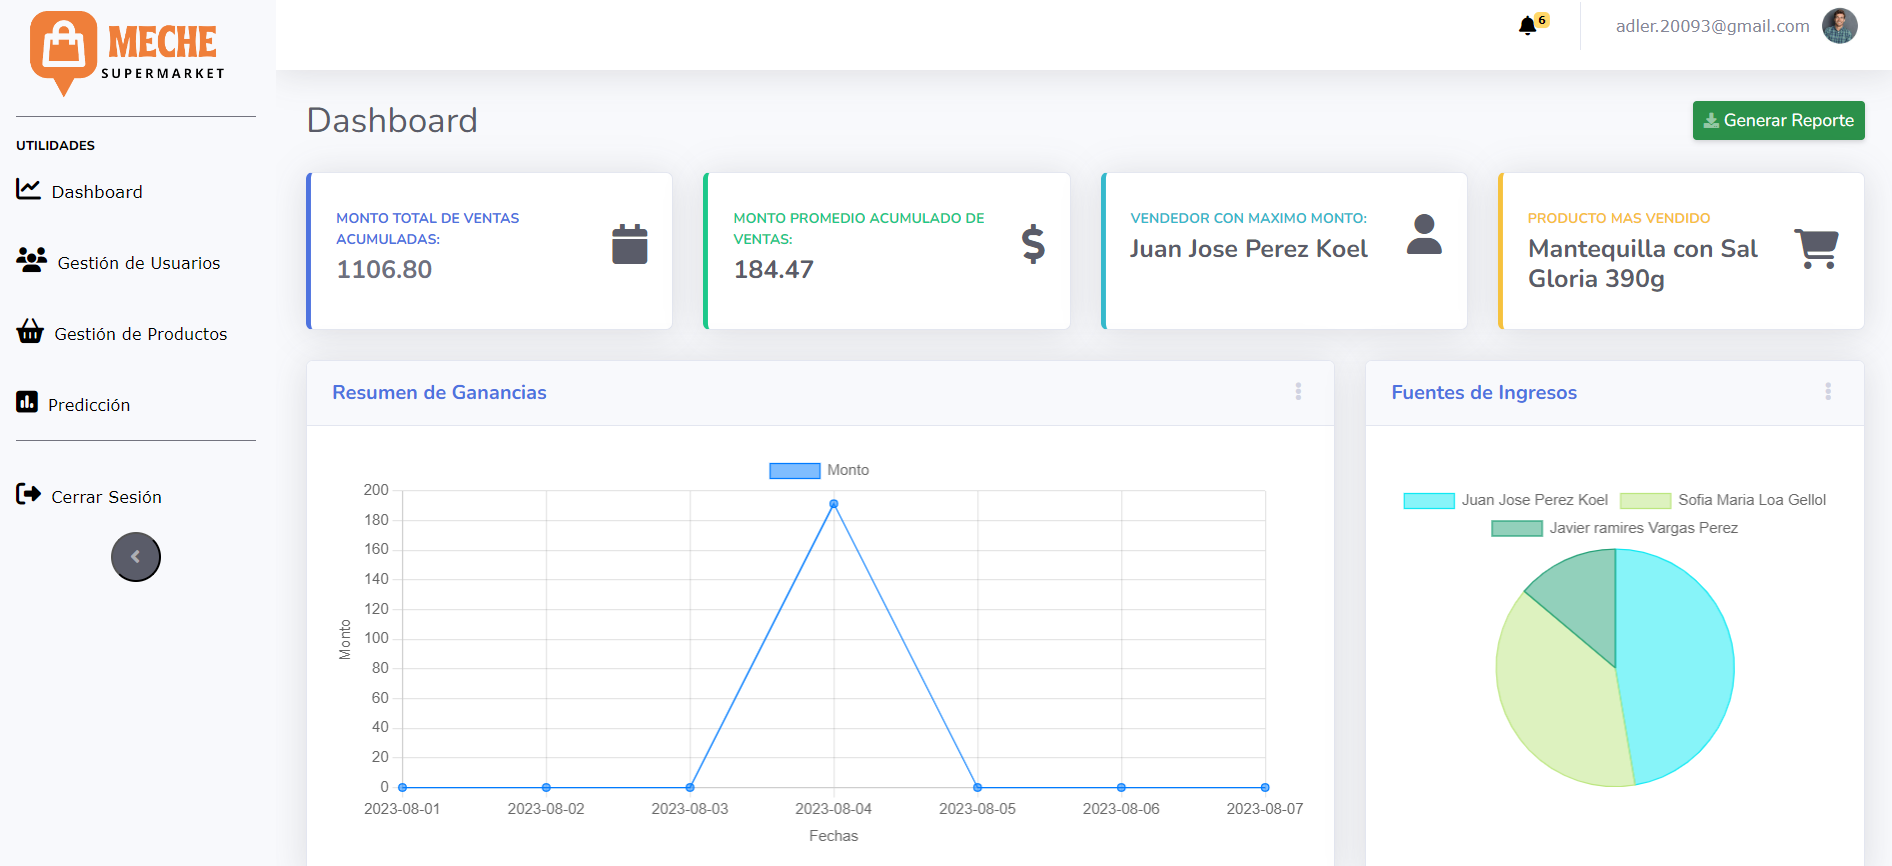Open Gestión de Productos section
This screenshot has height=866, width=1892.
(140, 333)
